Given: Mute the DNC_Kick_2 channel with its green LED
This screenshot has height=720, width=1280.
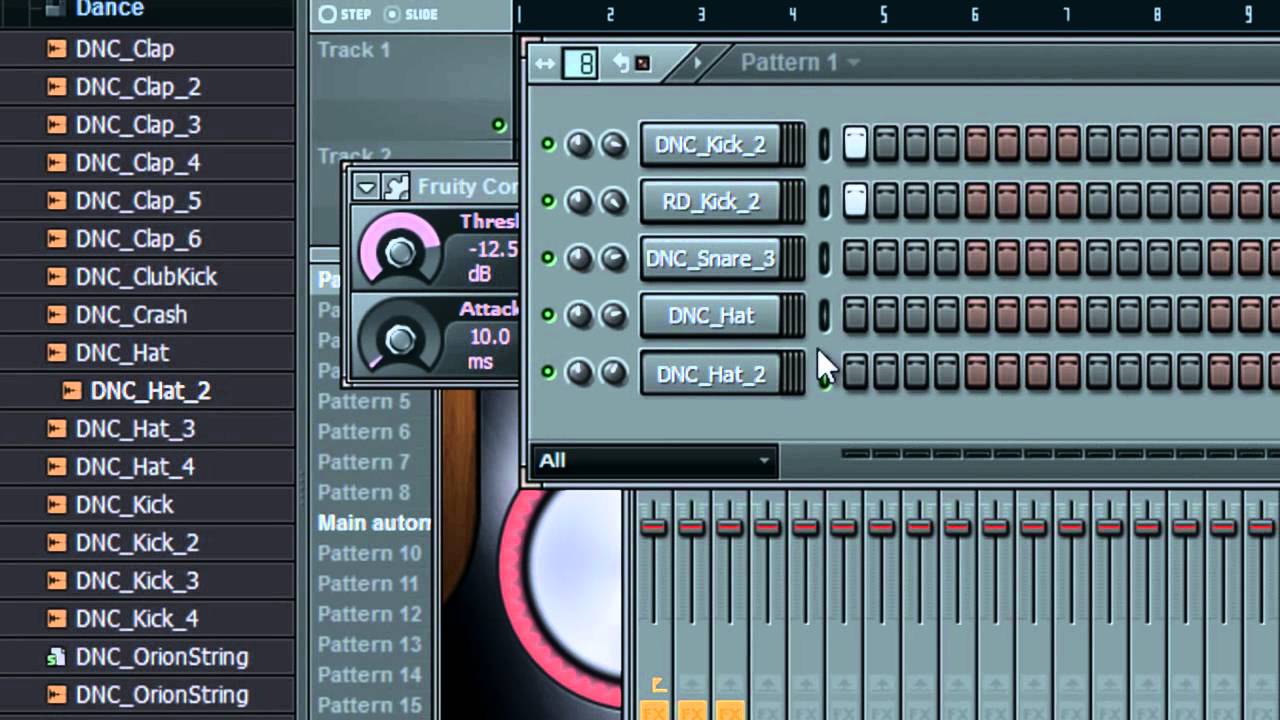Looking at the screenshot, I should click(x=548, y=144).
